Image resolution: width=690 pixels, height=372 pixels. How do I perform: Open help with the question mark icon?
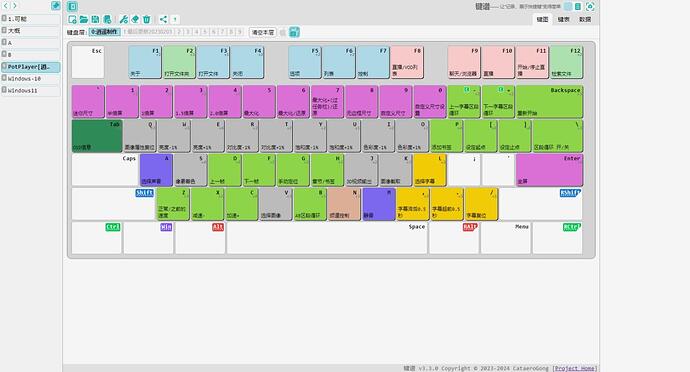point(175,19)
